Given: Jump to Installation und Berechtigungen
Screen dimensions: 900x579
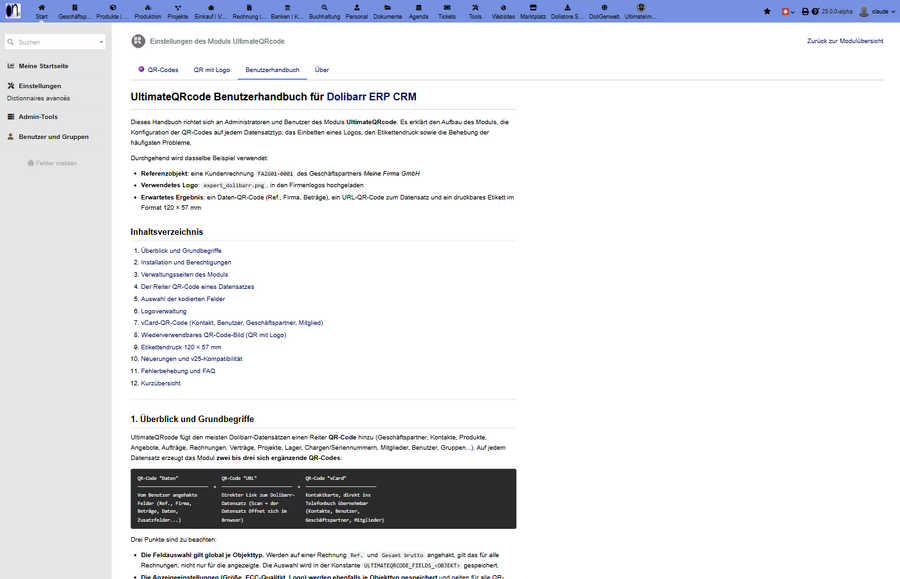Looking at the screenshot, I should 186,262.
